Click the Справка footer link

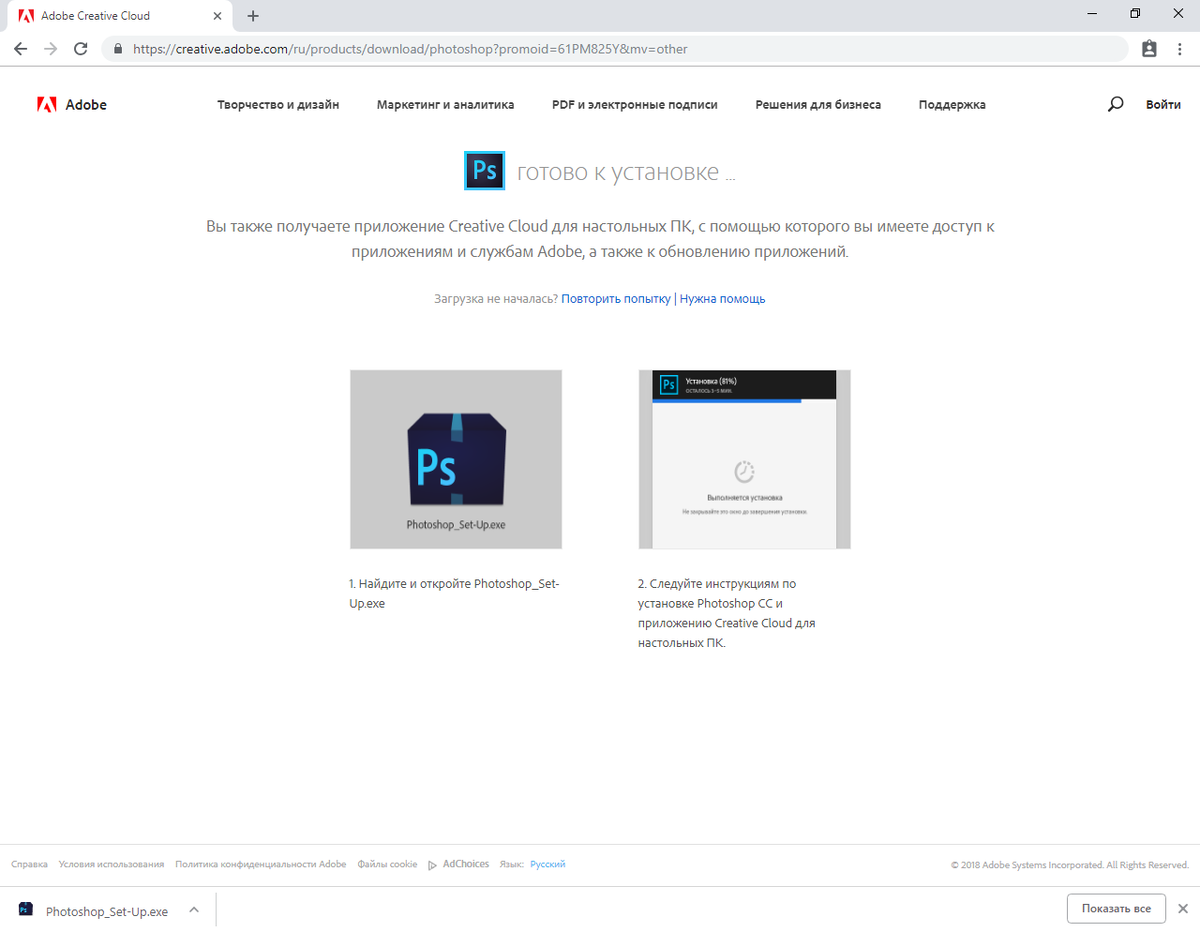[29, 864]
